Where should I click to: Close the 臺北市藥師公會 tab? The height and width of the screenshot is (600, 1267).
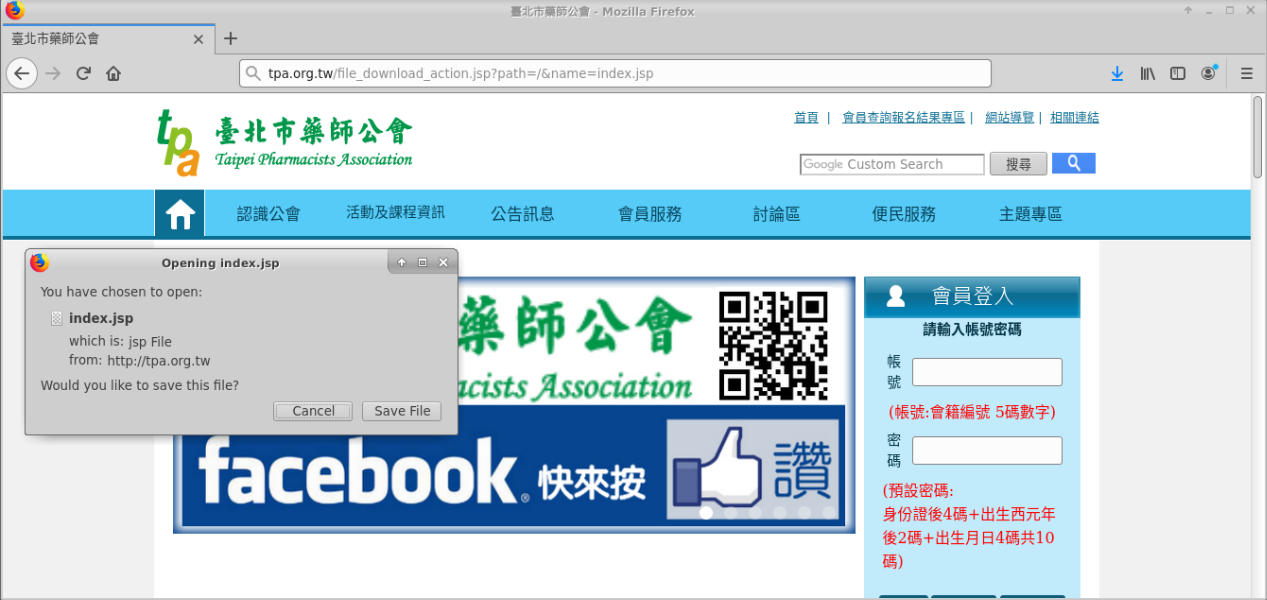click(198, 39)
